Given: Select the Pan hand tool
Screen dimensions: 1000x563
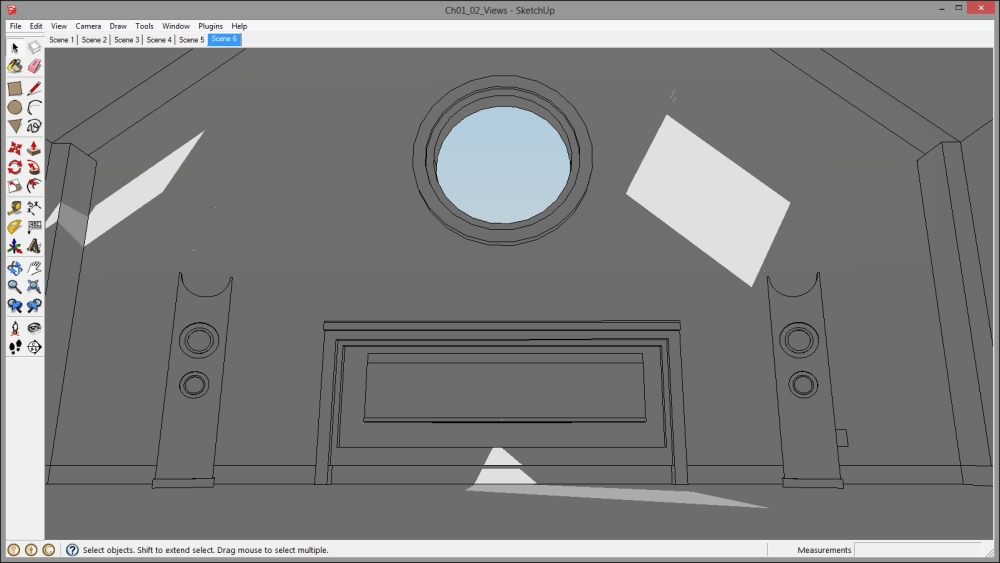Looking at the screenshot, I should [34, 268].
